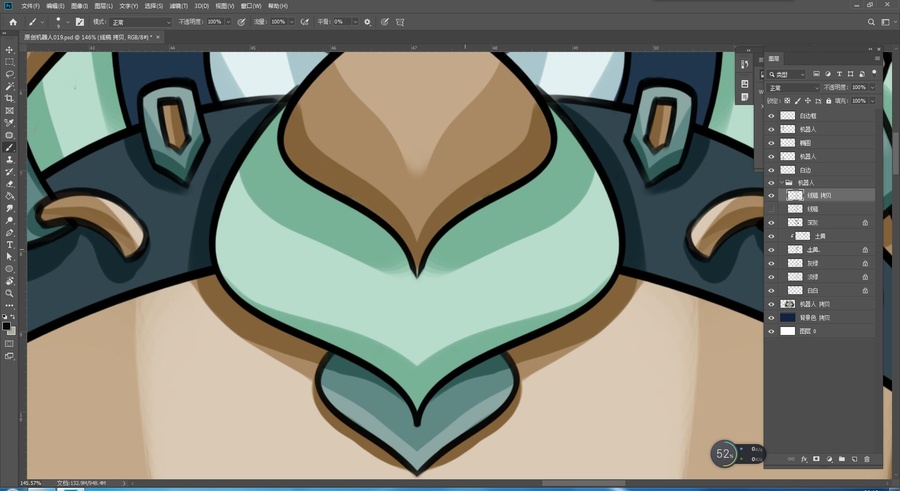900x491 pixels.
Task: Open the layer blend mode 正常 dropdown
Action: click(x=794, y=88)
